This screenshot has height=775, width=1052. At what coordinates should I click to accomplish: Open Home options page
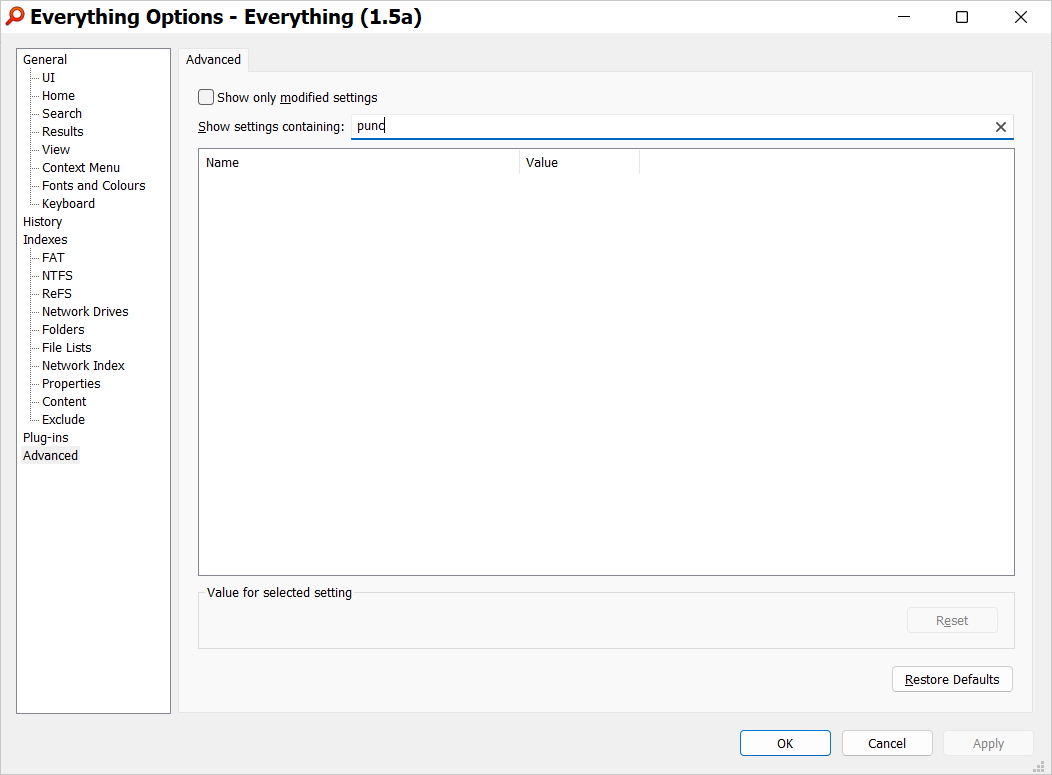click(58, 96)
